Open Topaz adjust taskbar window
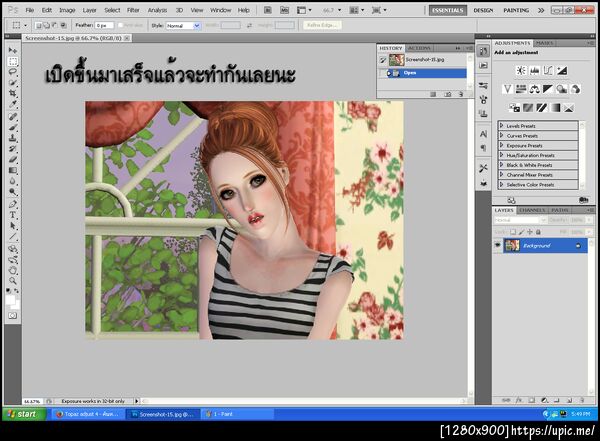The height and width of the screenshot is (441, 600). (87, 414)
